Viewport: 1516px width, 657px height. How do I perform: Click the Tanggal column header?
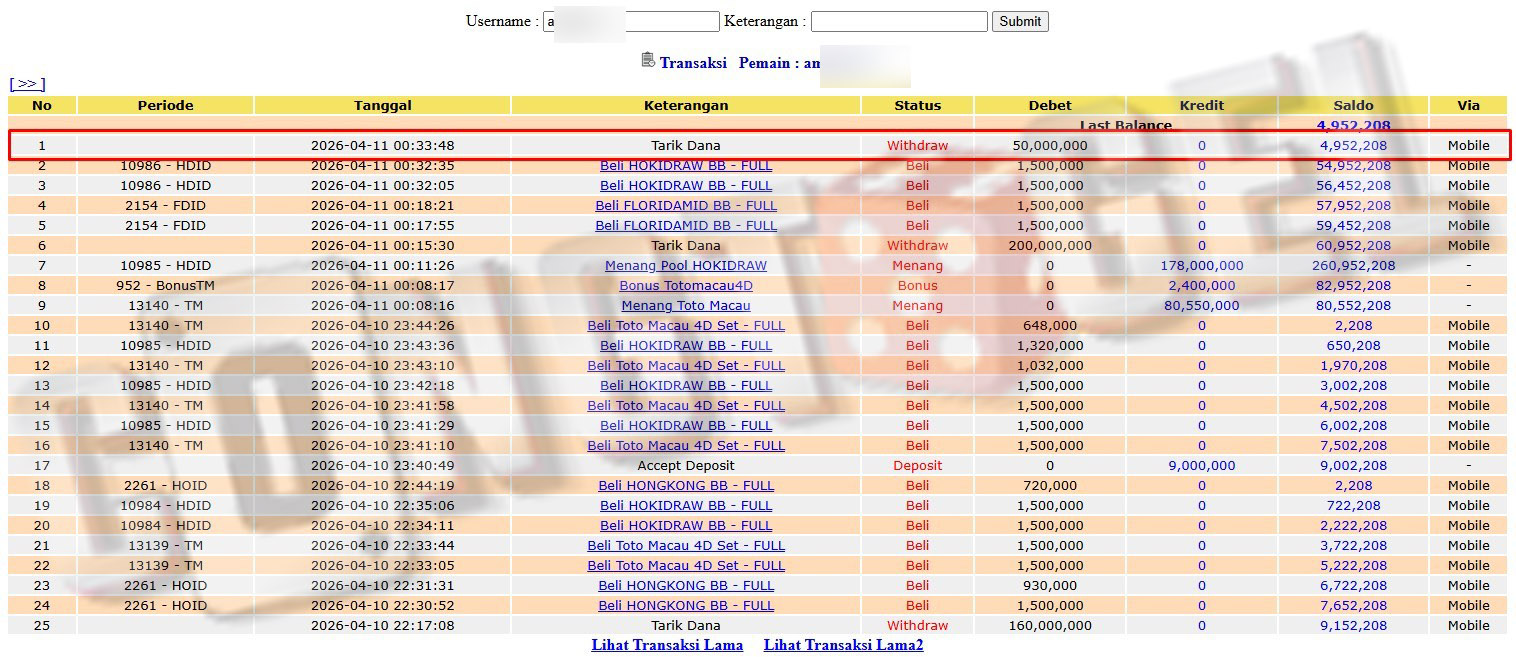tap(382, 105)
